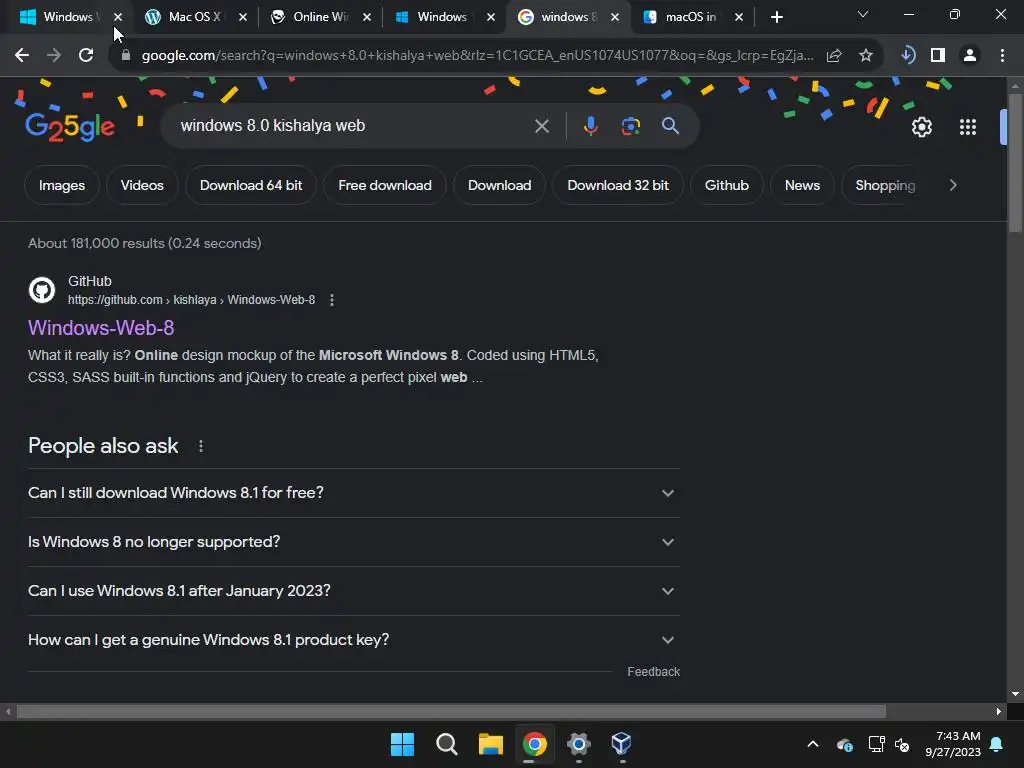Toggle the Chrome side panel icon

(x=938, y=56)
